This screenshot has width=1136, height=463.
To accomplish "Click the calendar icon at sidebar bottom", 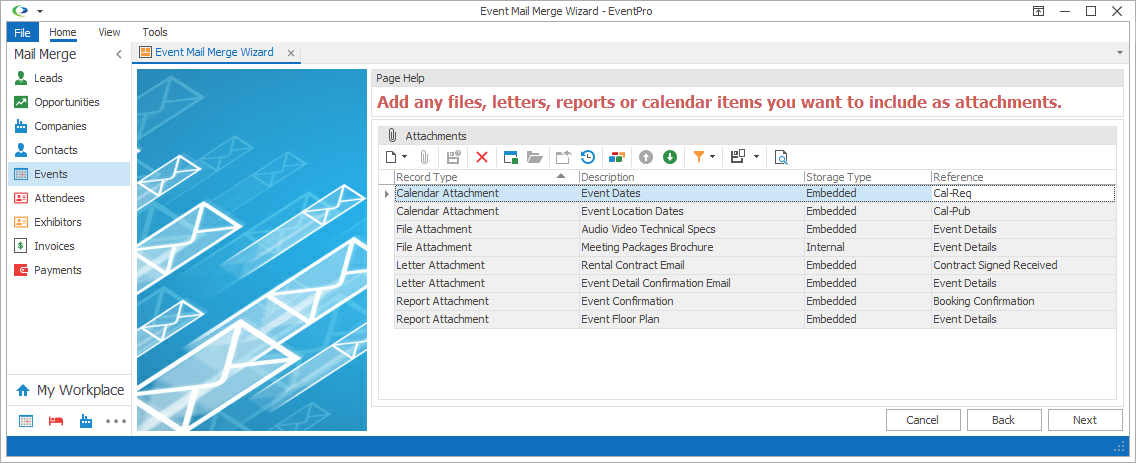I will click(x=25, y=421).
